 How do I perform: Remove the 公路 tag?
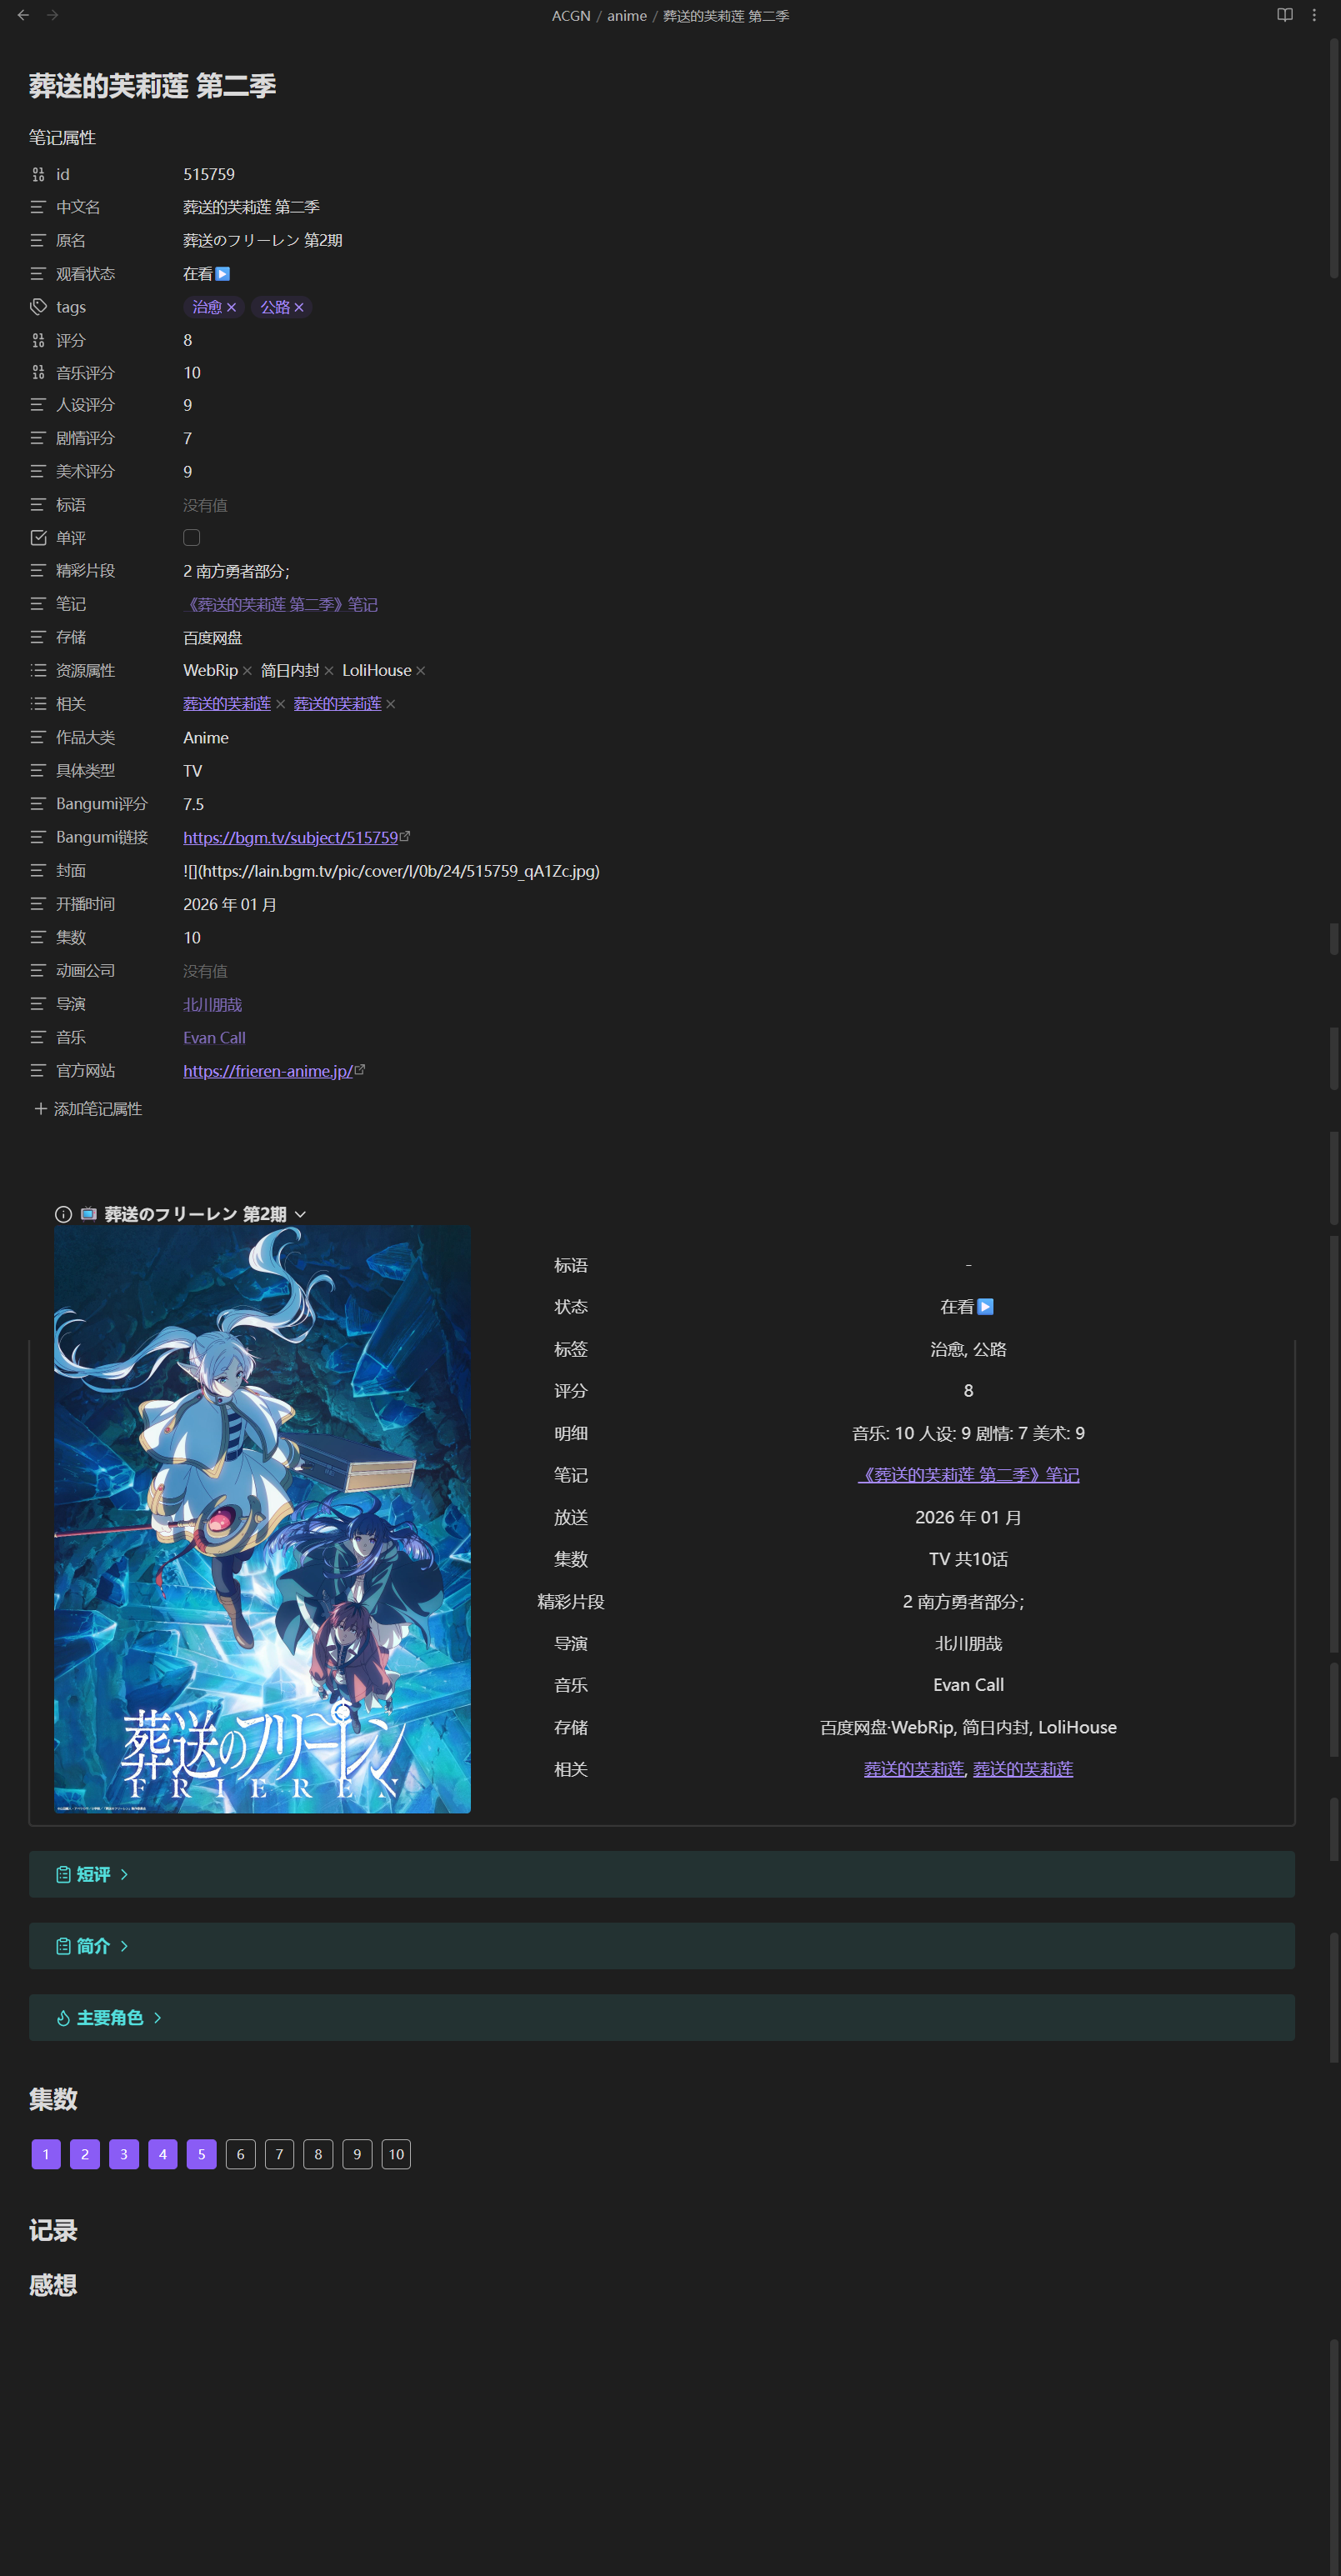(x=299, y=307)
